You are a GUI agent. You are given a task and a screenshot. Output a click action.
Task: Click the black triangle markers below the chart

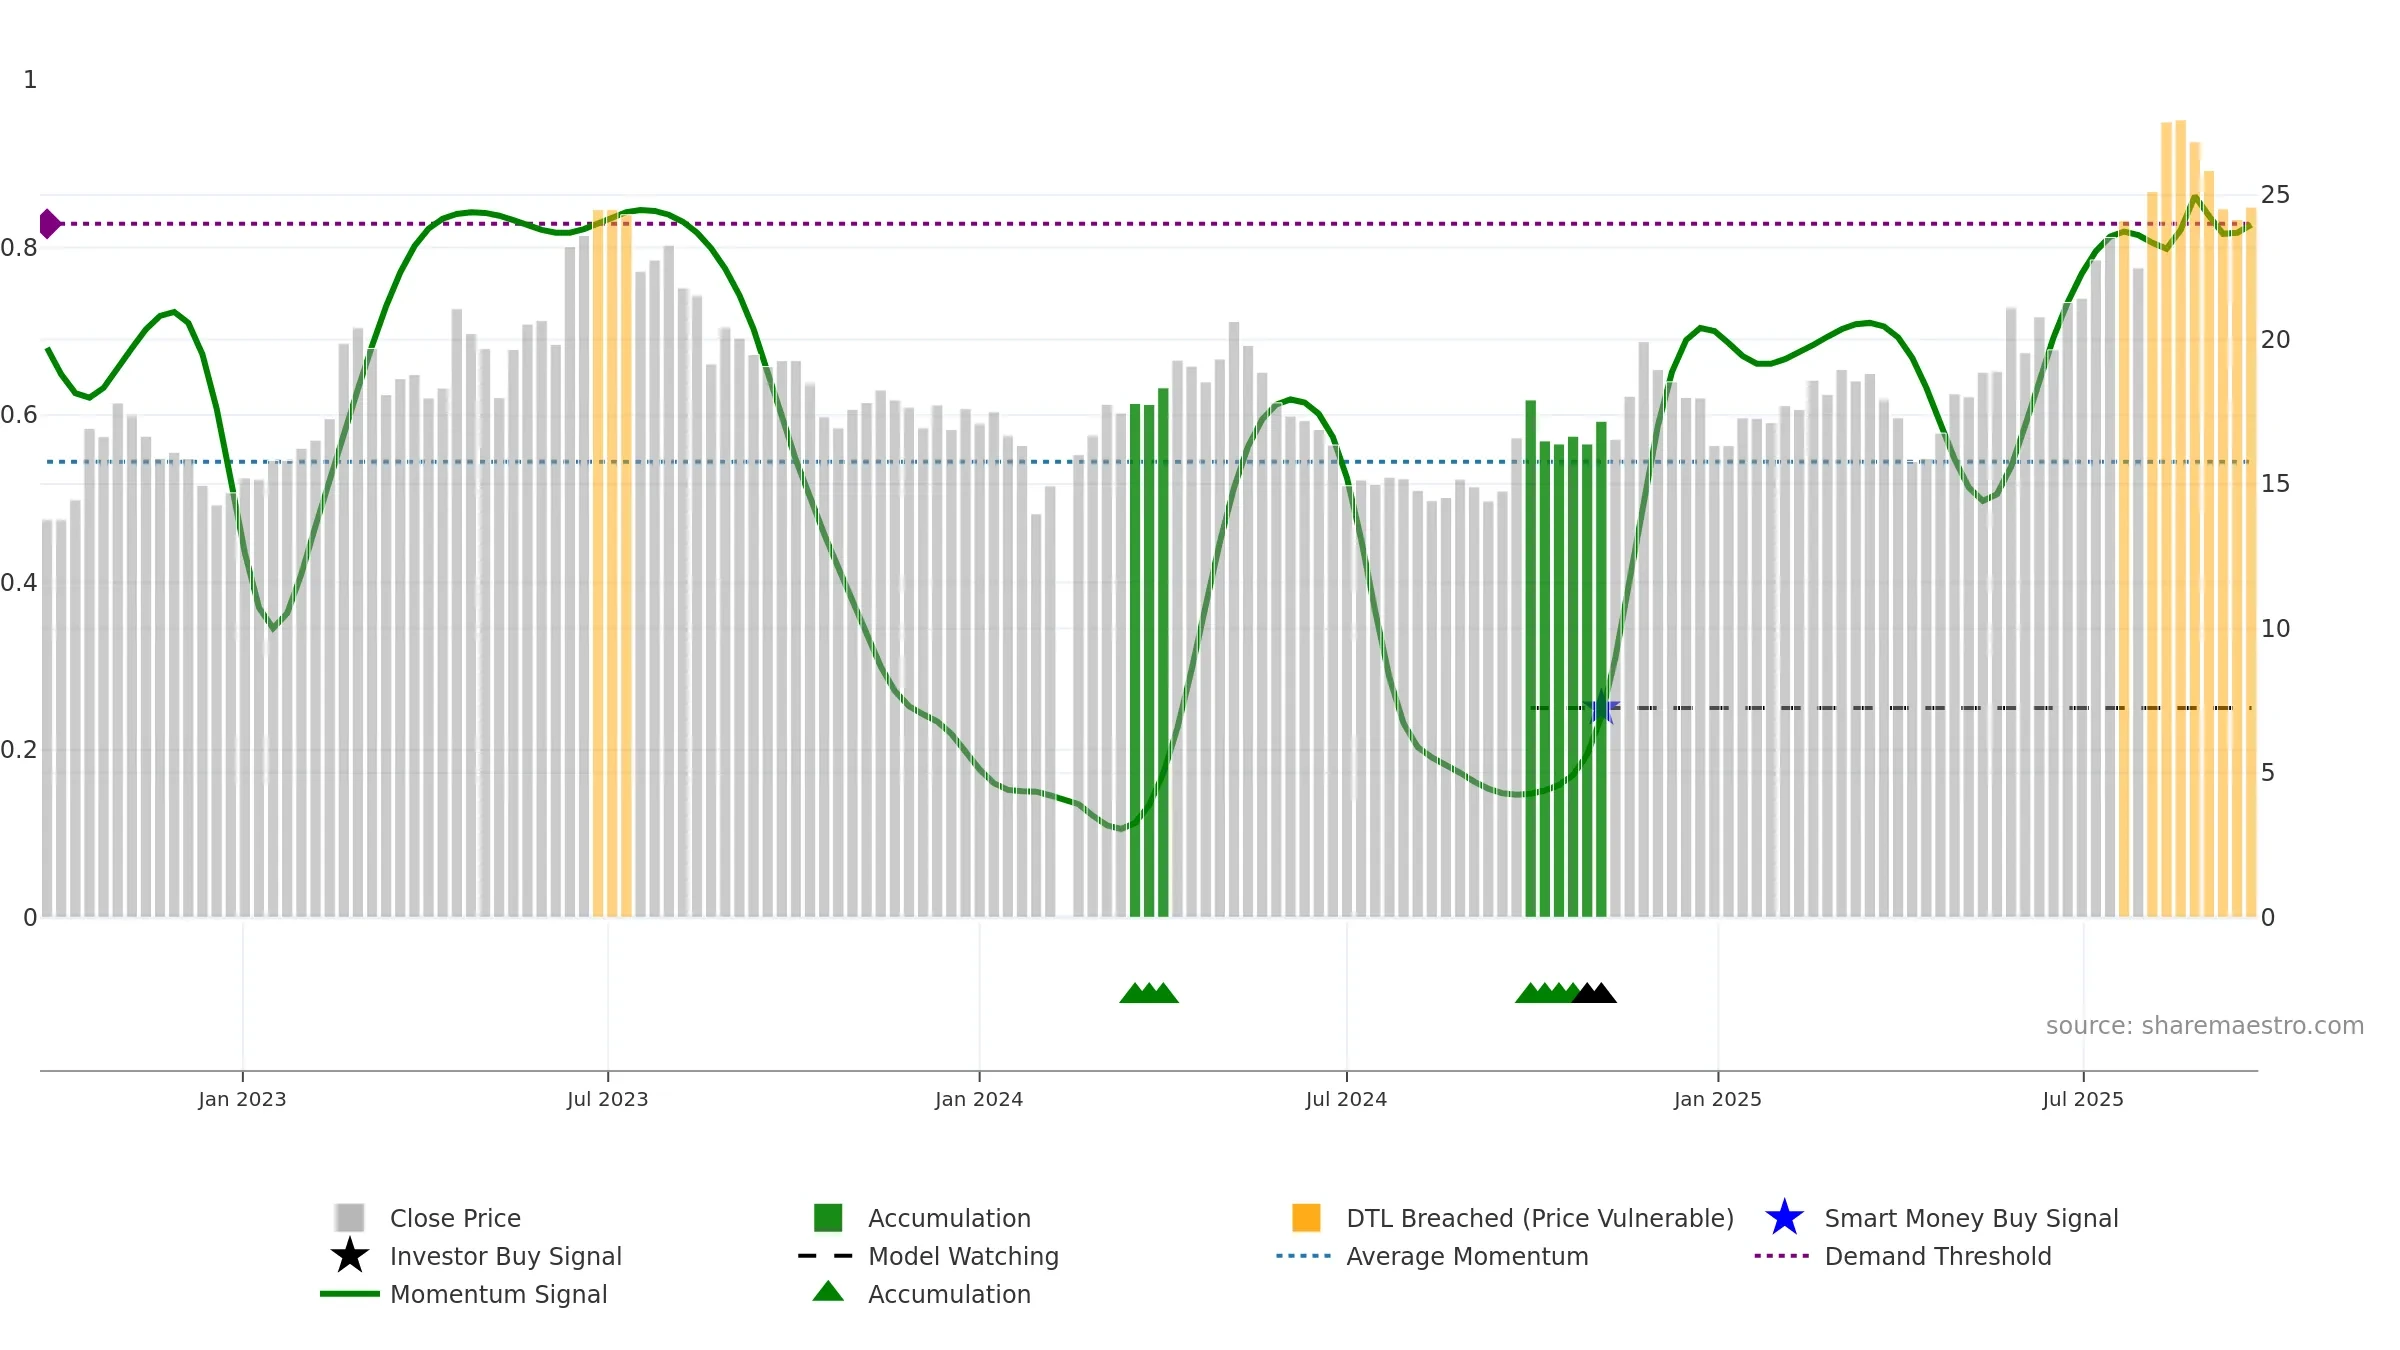1594,993
